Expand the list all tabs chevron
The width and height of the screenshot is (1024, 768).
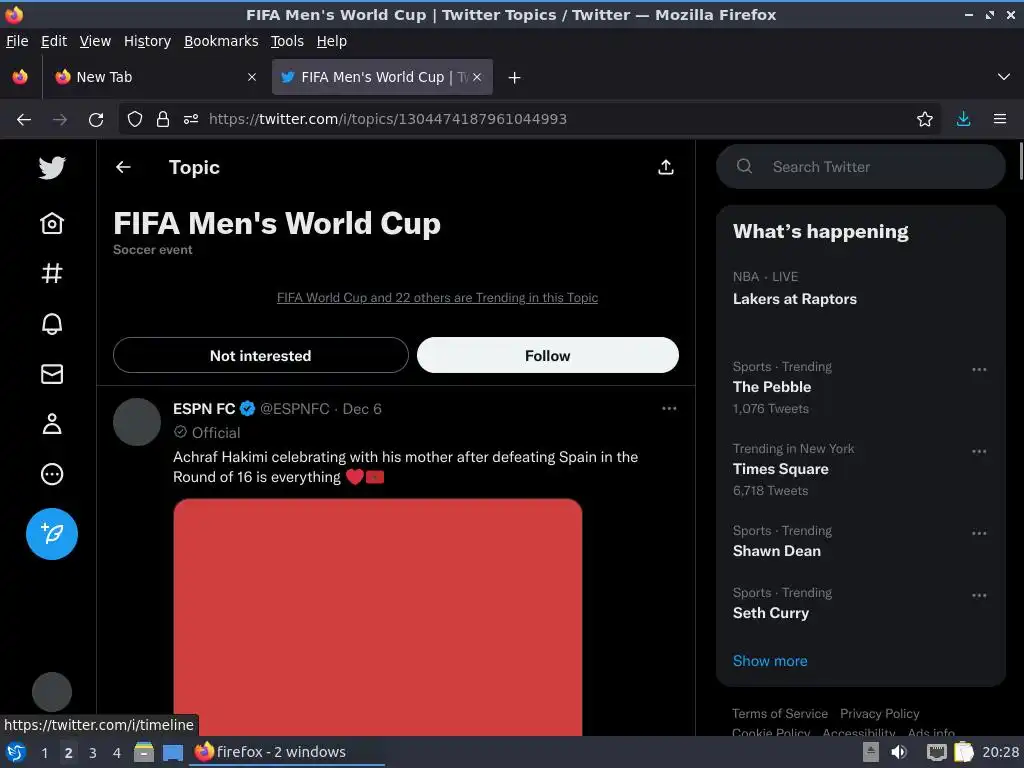point(1004,77)
